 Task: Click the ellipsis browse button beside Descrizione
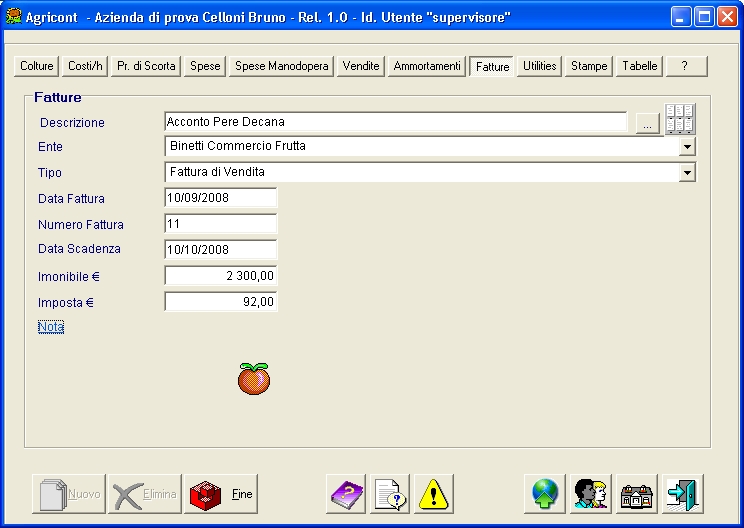[x=646, y=123]
